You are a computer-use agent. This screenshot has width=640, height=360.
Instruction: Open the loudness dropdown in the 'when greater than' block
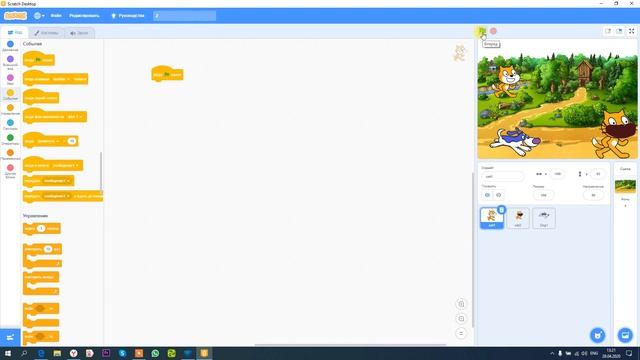coord(48,141)
